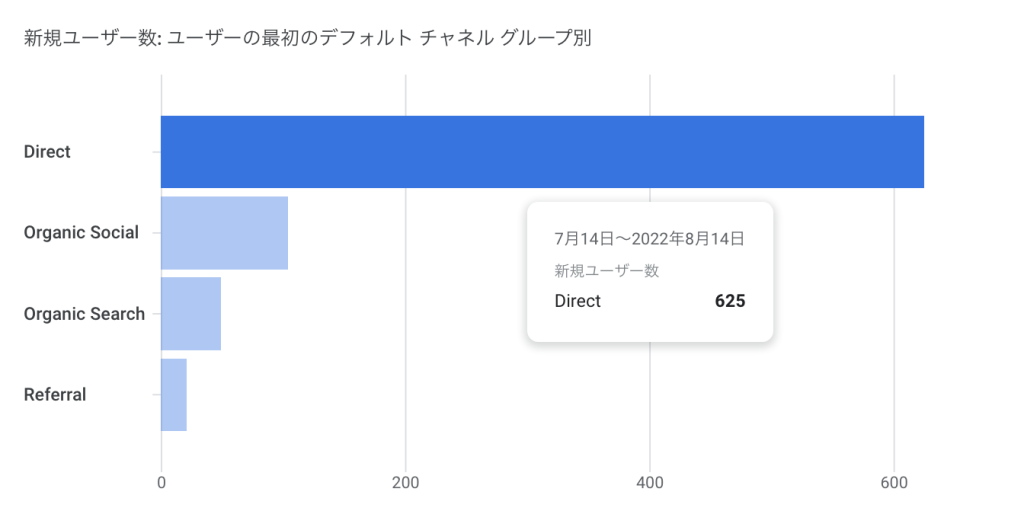Select the Organic Social bar
This screenshot has width=1024, height=527.
225,232
